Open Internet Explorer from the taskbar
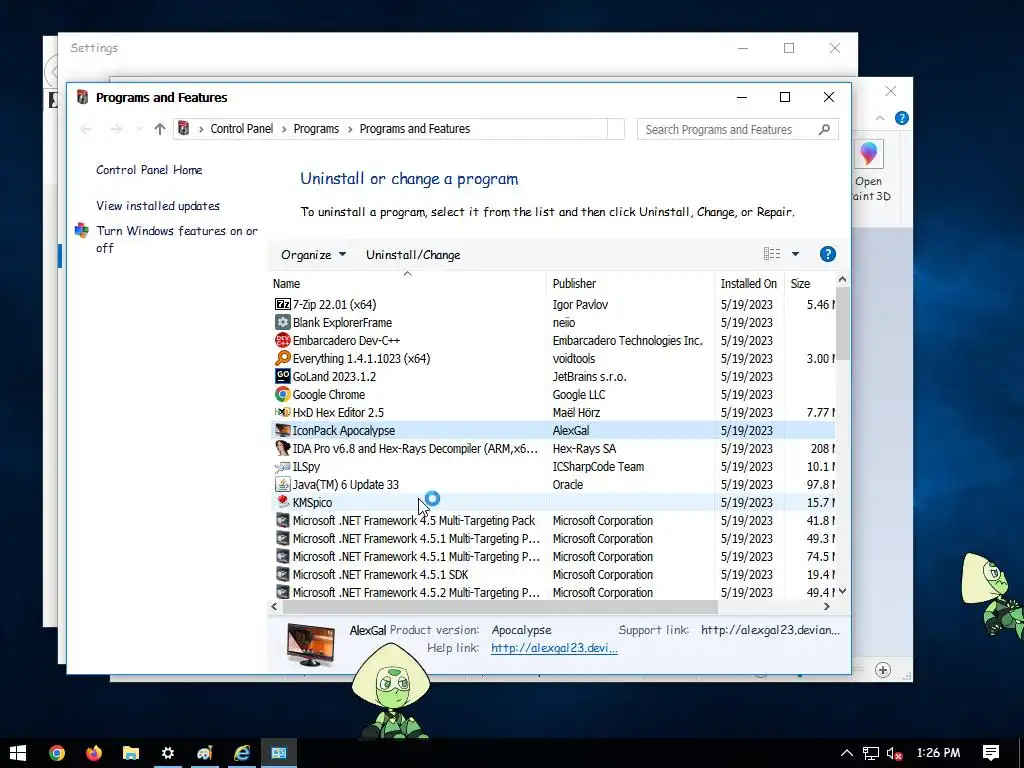This screenshot has height=768, width=1024. [242, 753]
